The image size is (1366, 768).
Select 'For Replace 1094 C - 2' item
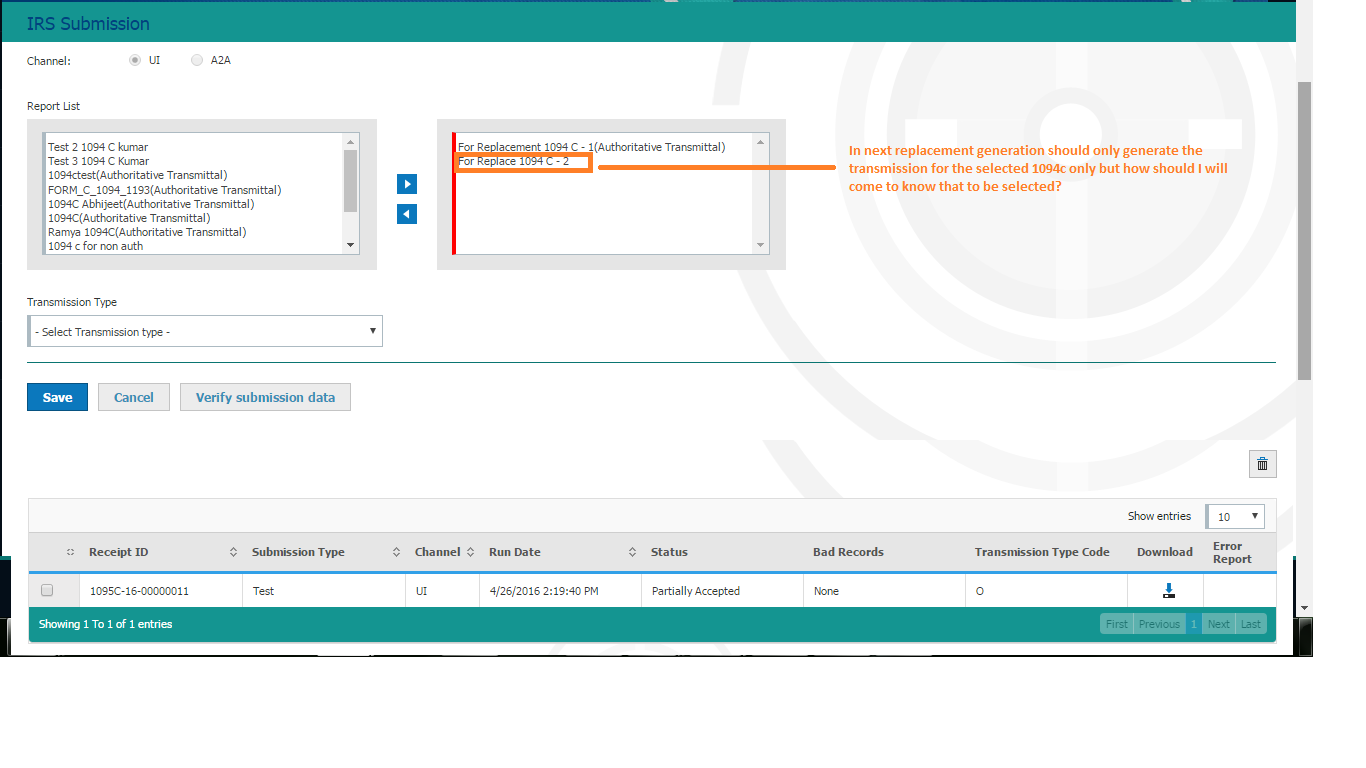514,161
